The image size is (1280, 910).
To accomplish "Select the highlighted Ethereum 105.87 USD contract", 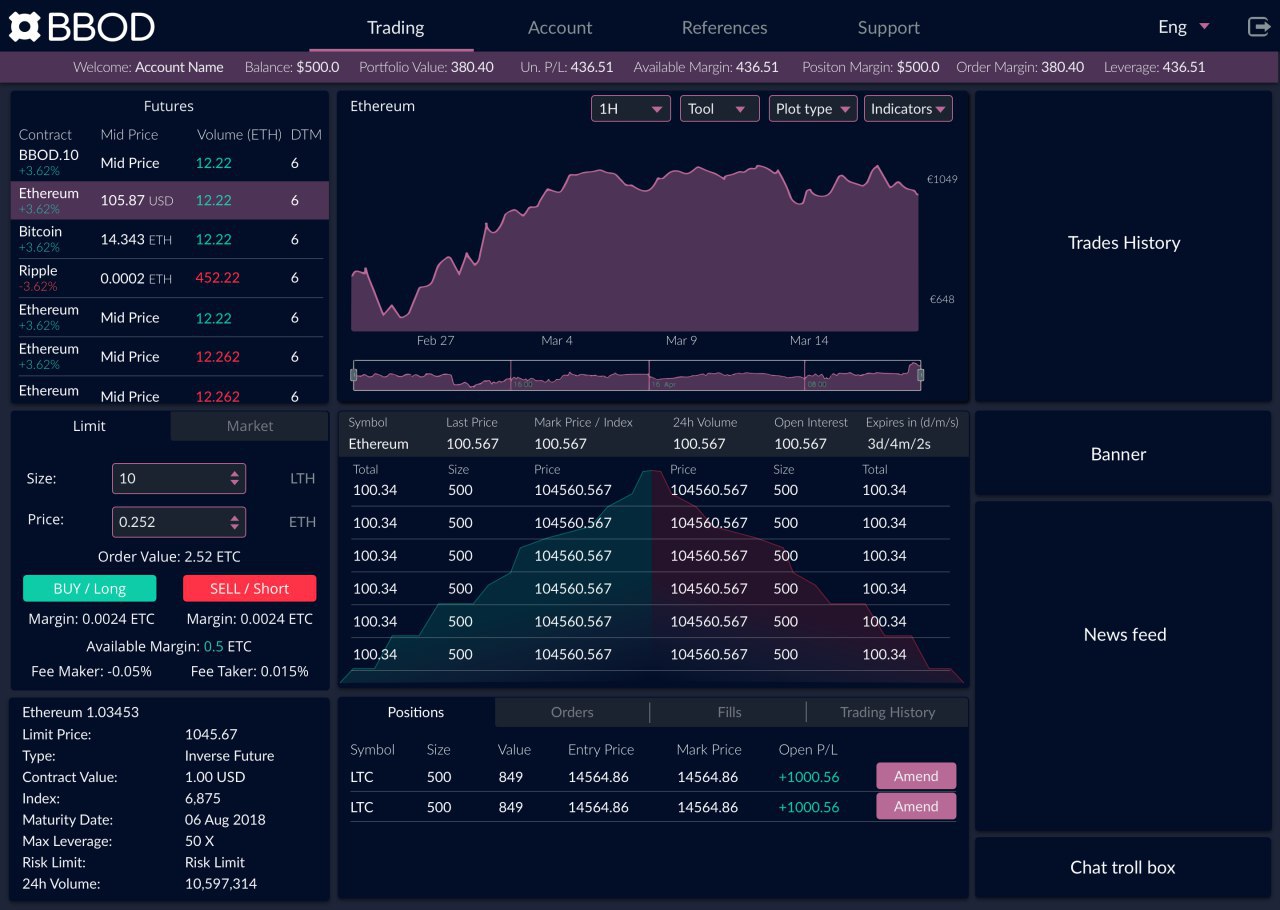I will [170, 200].
